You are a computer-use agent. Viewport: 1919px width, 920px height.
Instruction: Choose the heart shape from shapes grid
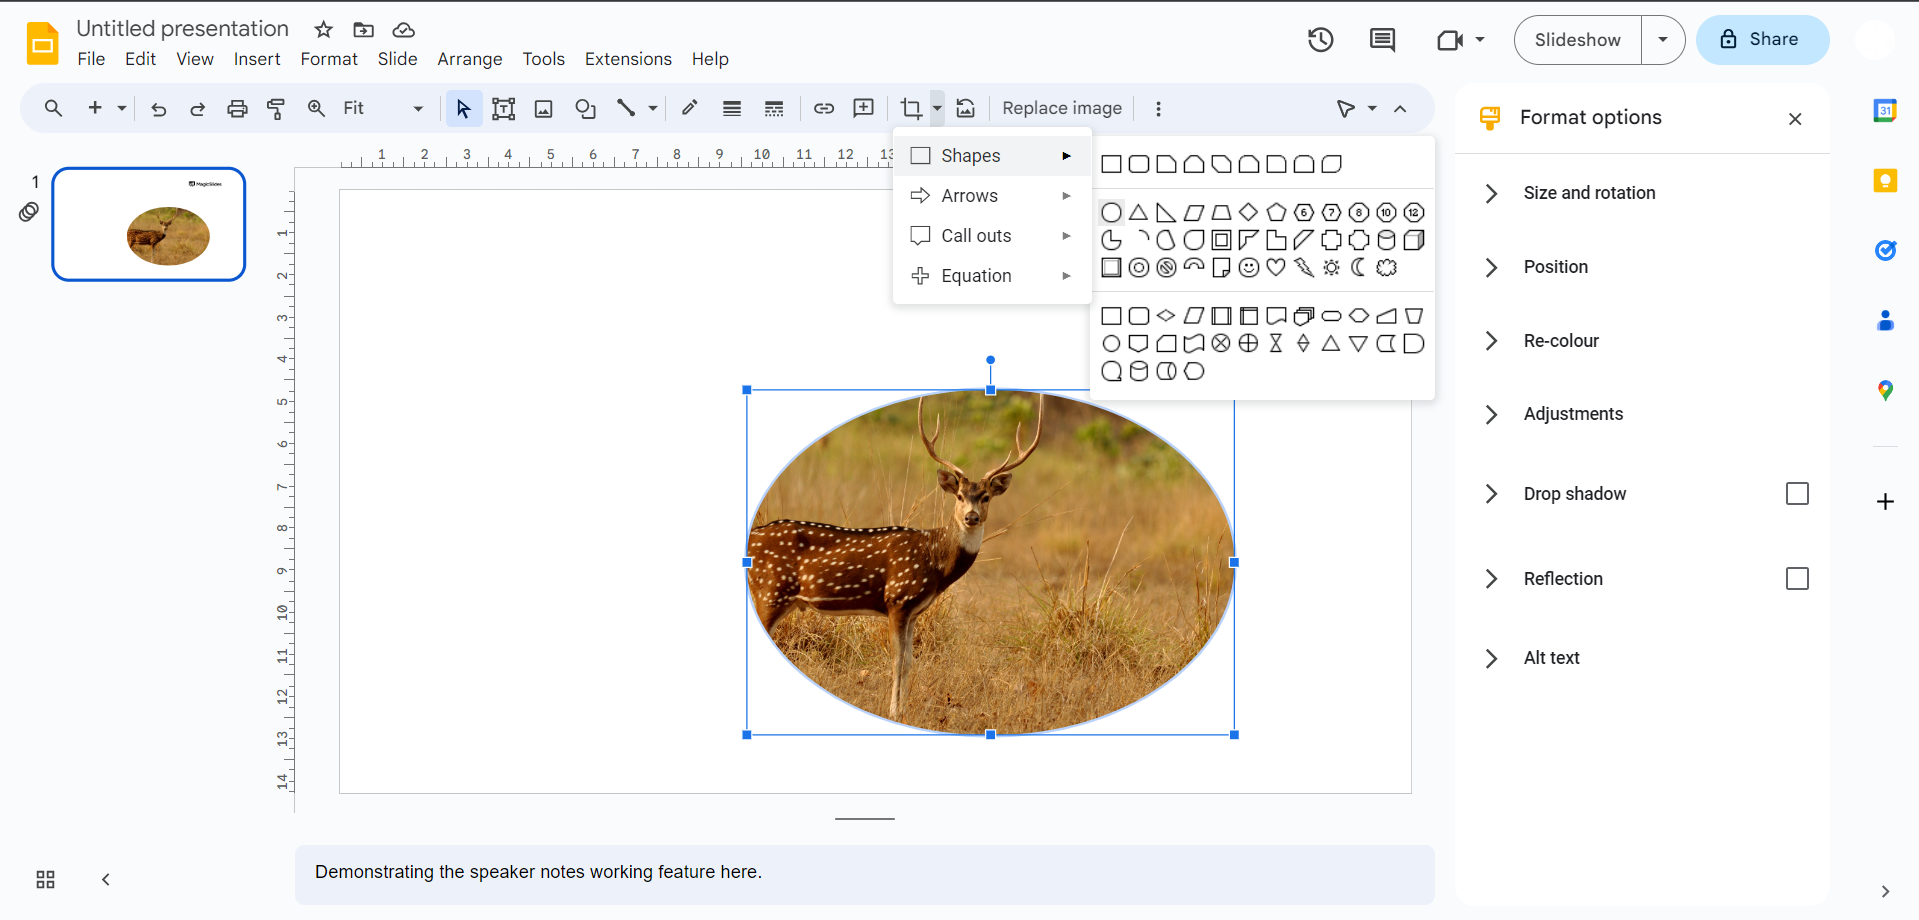coord(1276,268)
